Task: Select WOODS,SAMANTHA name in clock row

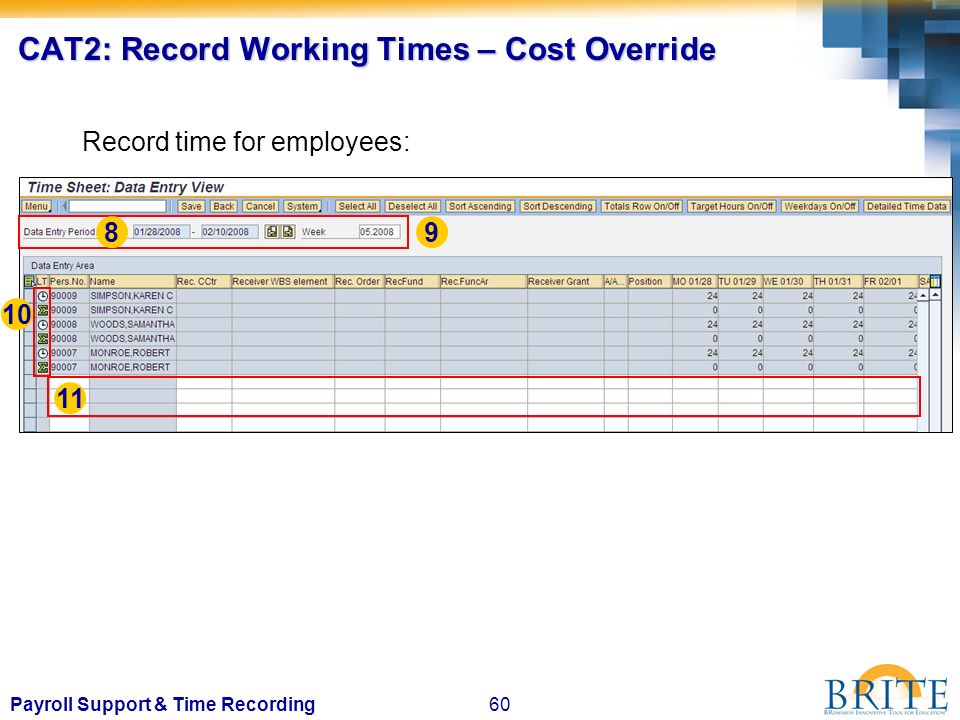Action: [x=132, y=324]
